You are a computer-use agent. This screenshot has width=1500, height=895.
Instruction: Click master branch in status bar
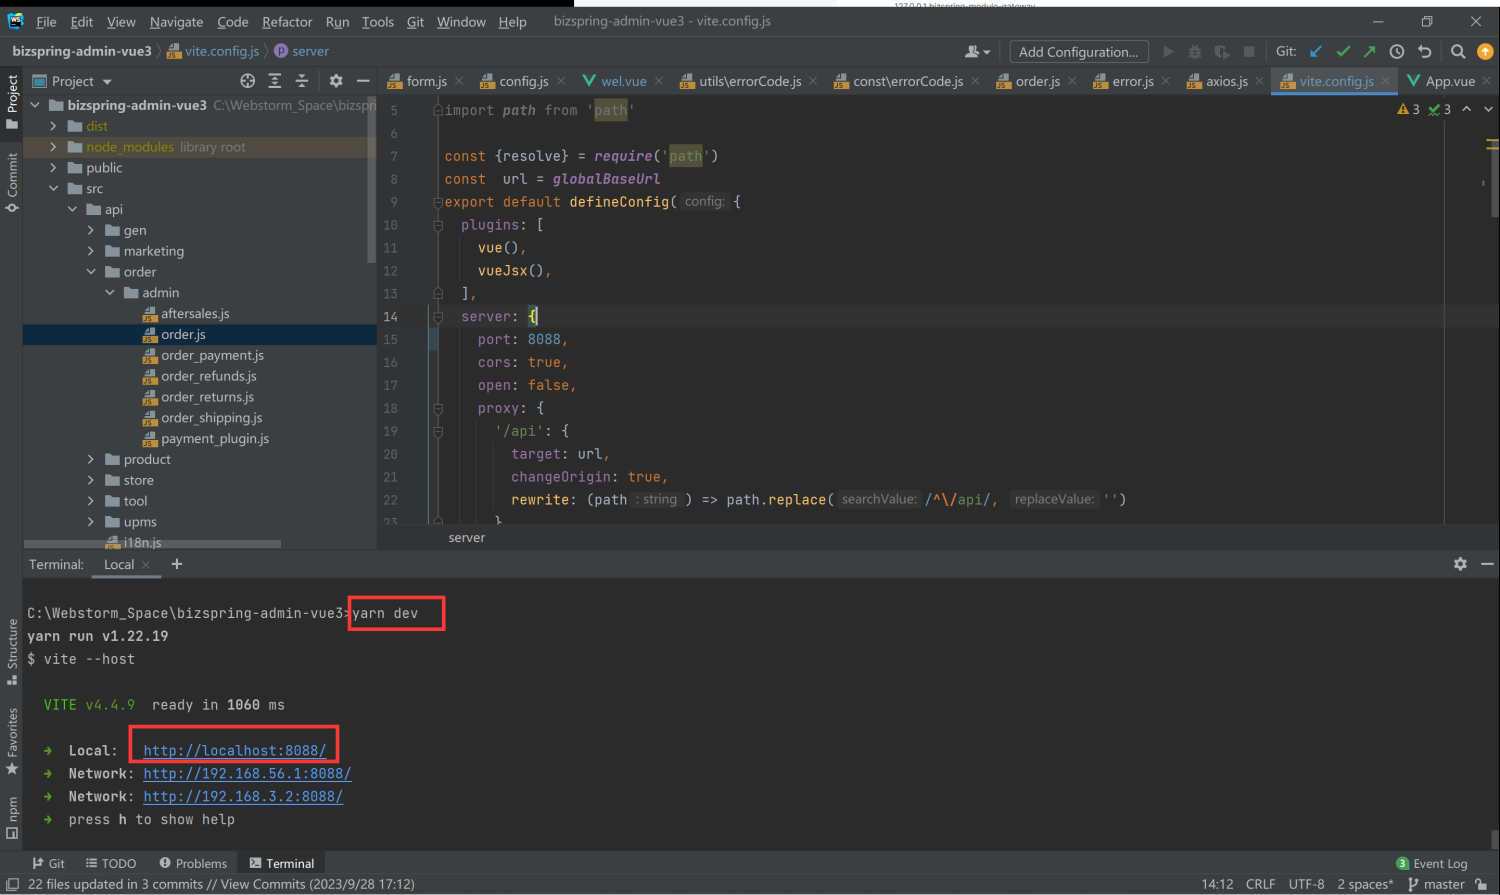[x=1436, y=884]
